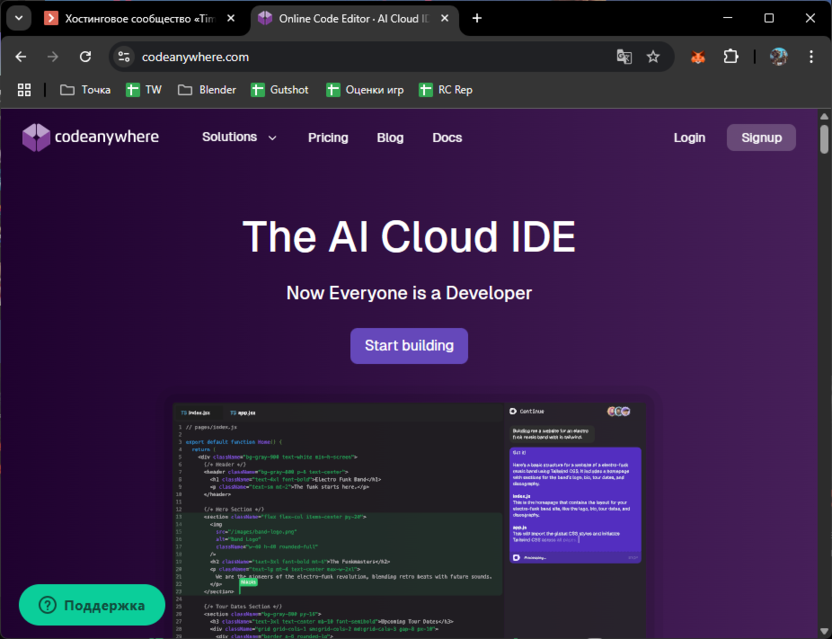Click the Chrome profile avatar
Viewport: 832px width, 639px height.
click(778, 57)
